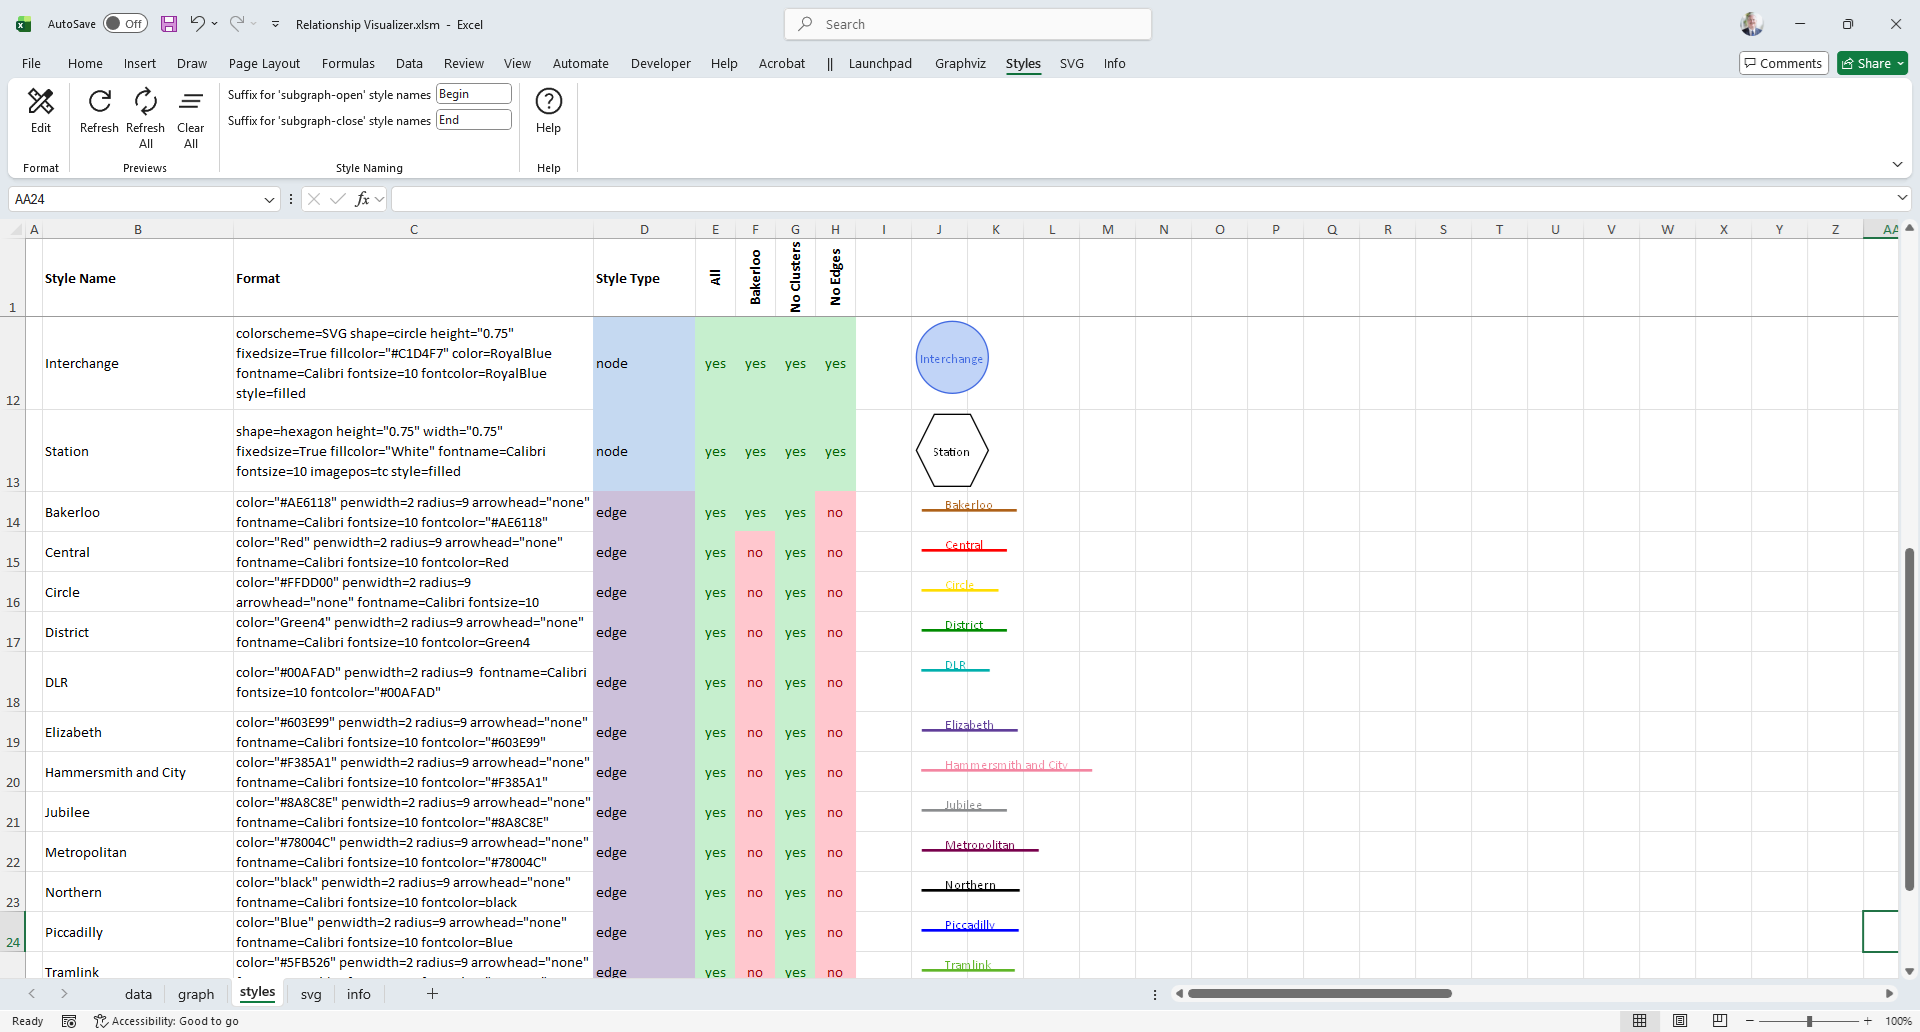The height and width of the screenshot is (1032, 1920).
Task: Toggle the AutoSave switch
Action: coord(125,24)
